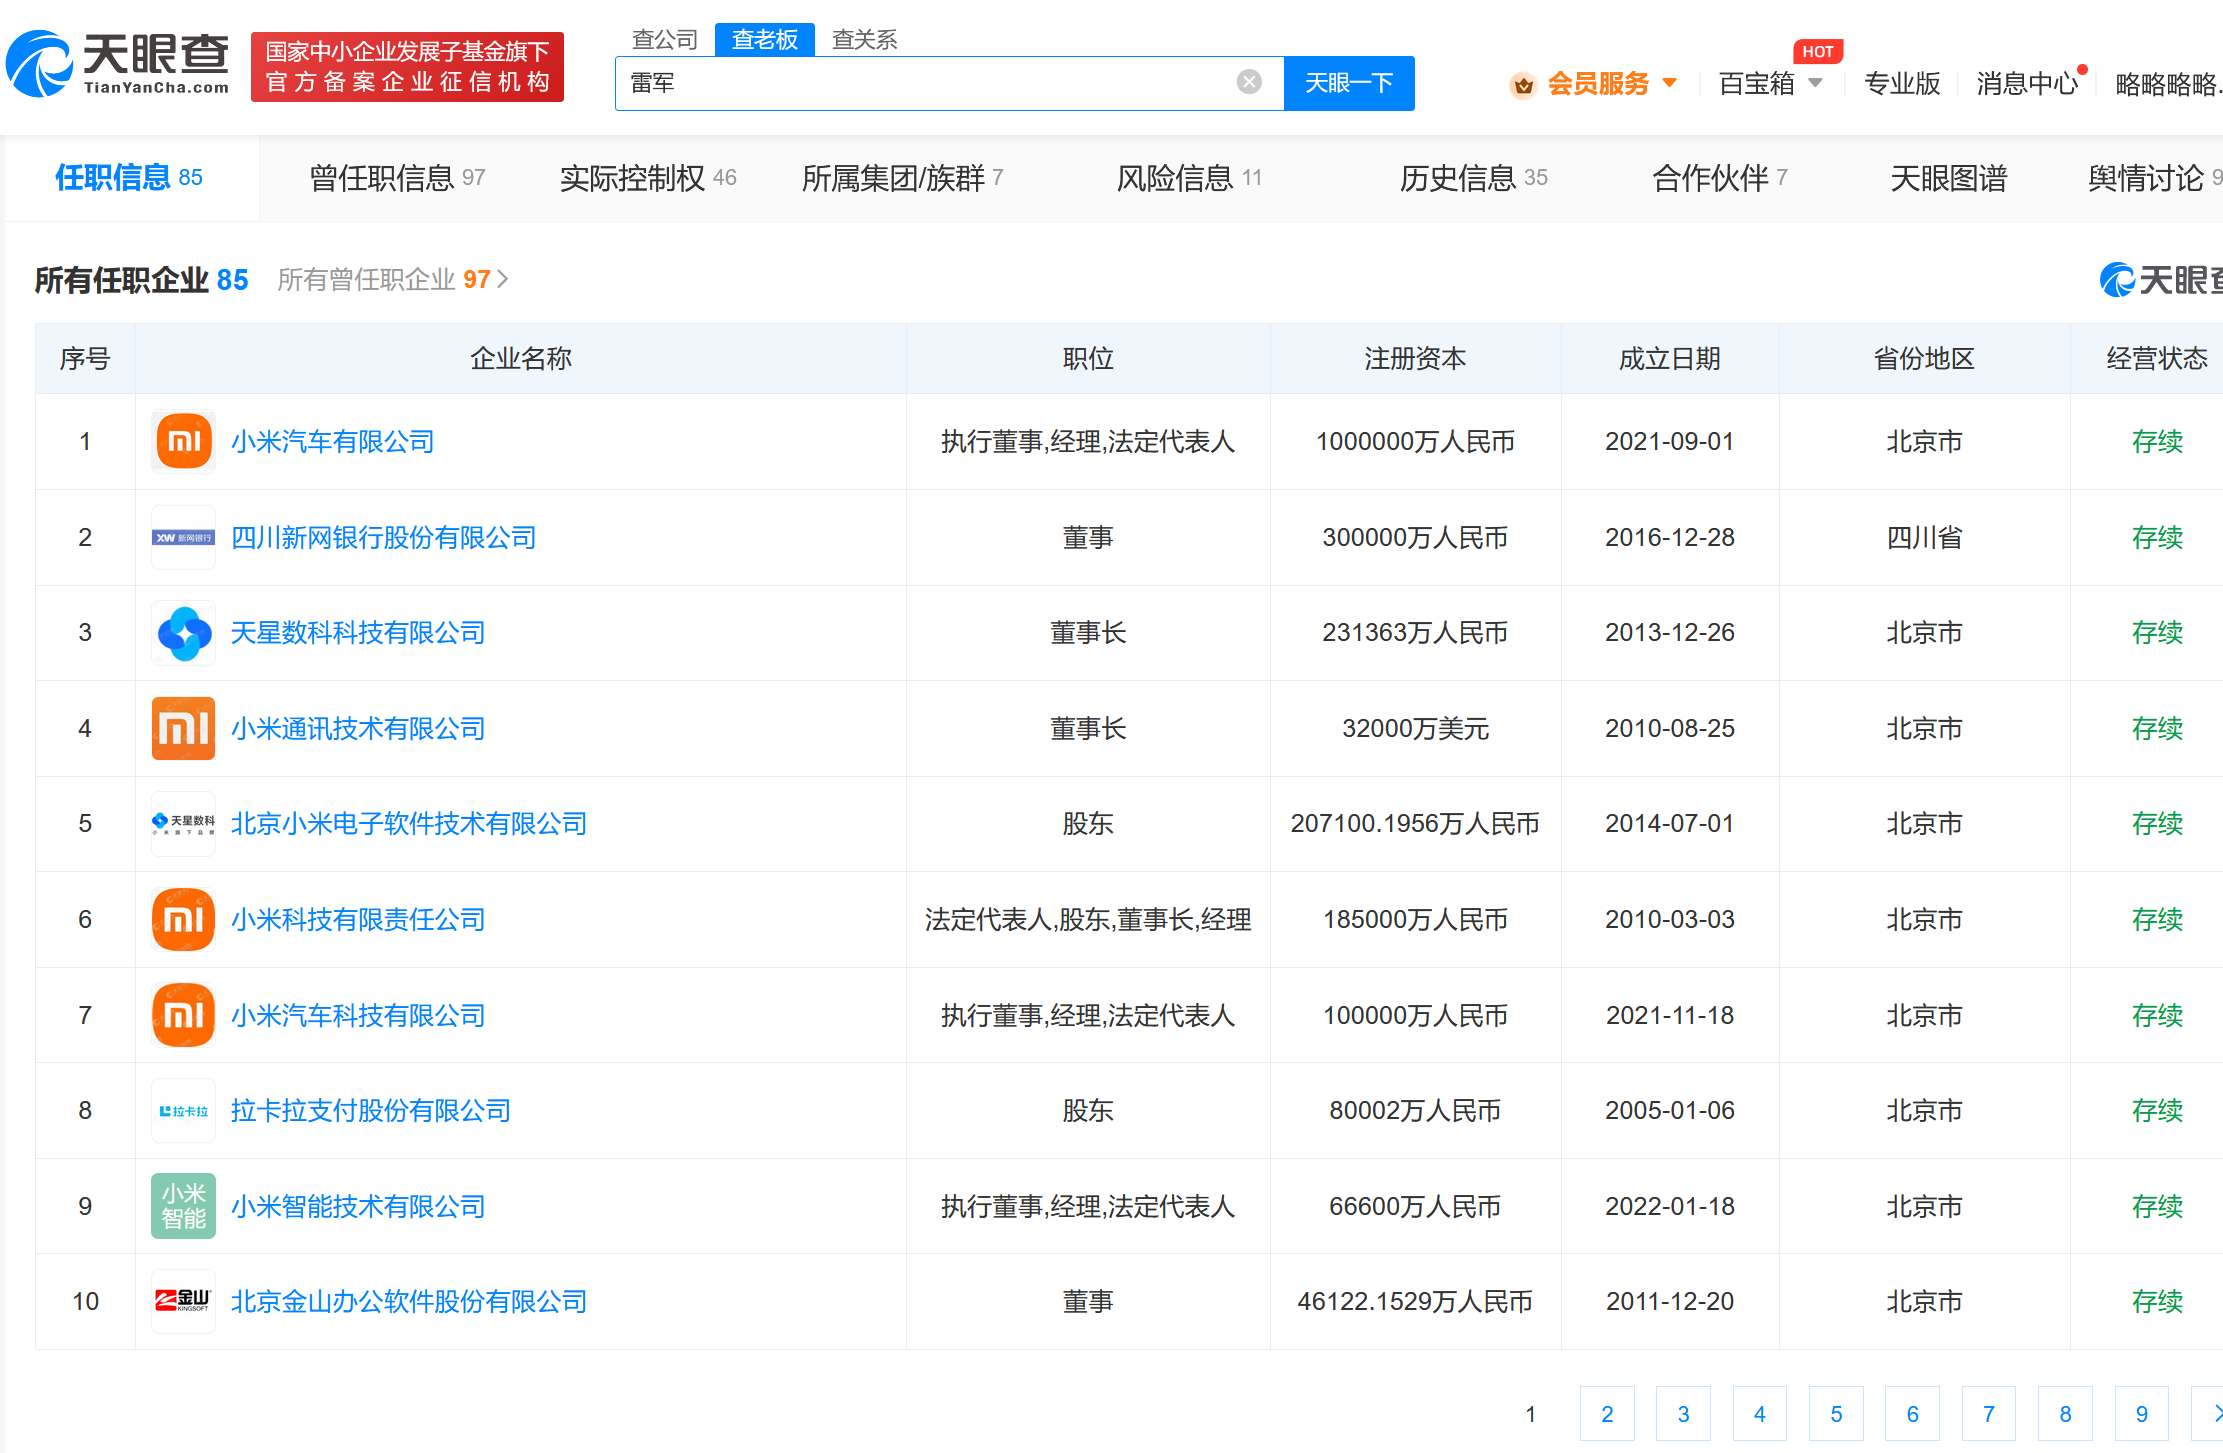This screenshot has height=1453, width=2223.
Task: Click the 四川新网银行 company logo
Action: point(183,537)
